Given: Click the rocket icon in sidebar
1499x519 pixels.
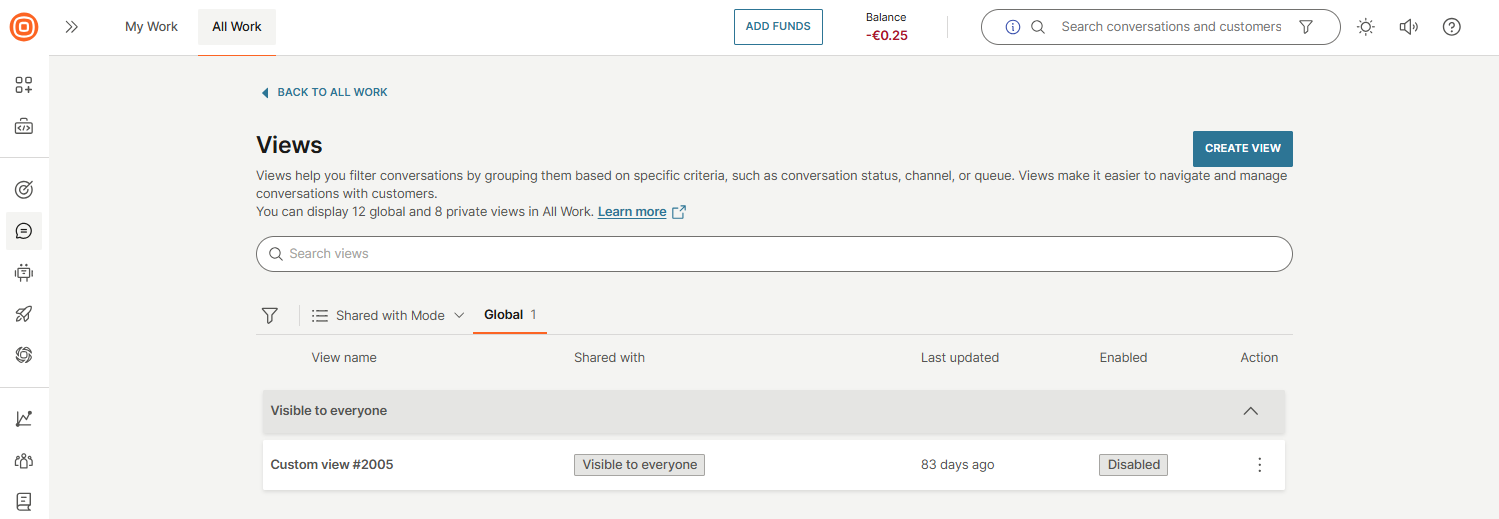Looking at the screenshot, I should 24,314.
